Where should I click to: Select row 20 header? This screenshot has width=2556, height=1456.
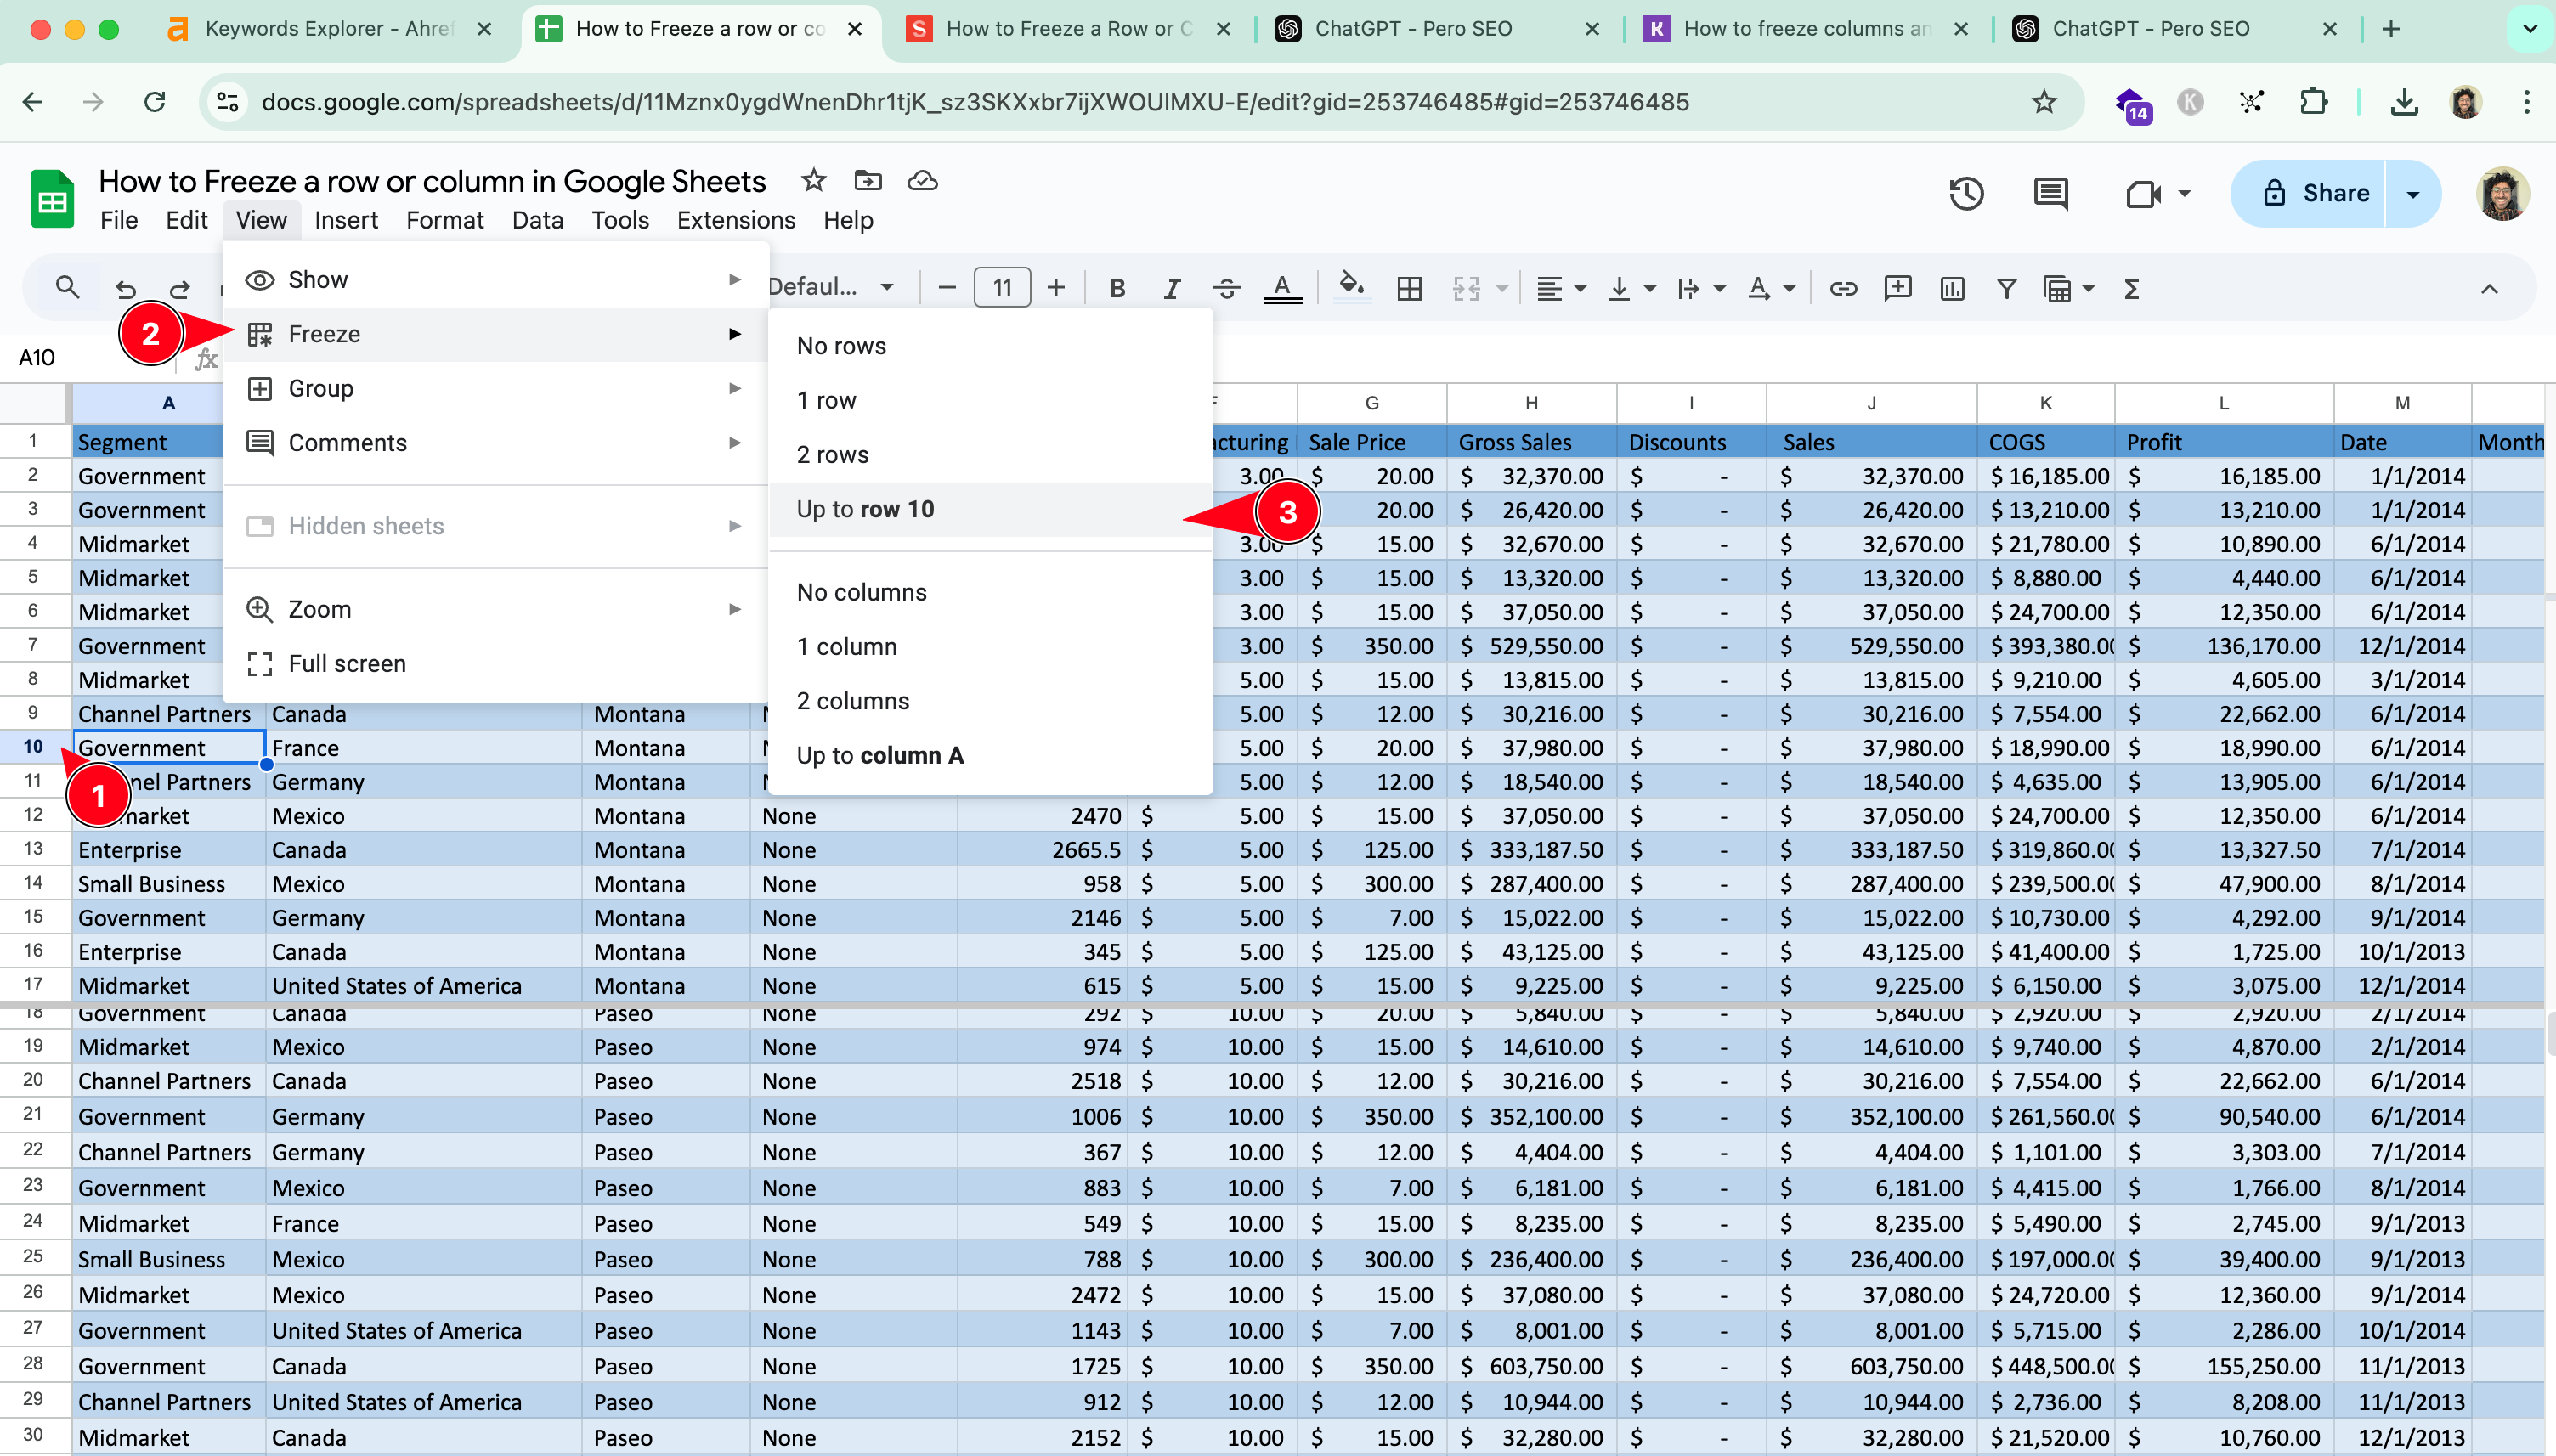pyautogui.click(x=34, y=1080)
